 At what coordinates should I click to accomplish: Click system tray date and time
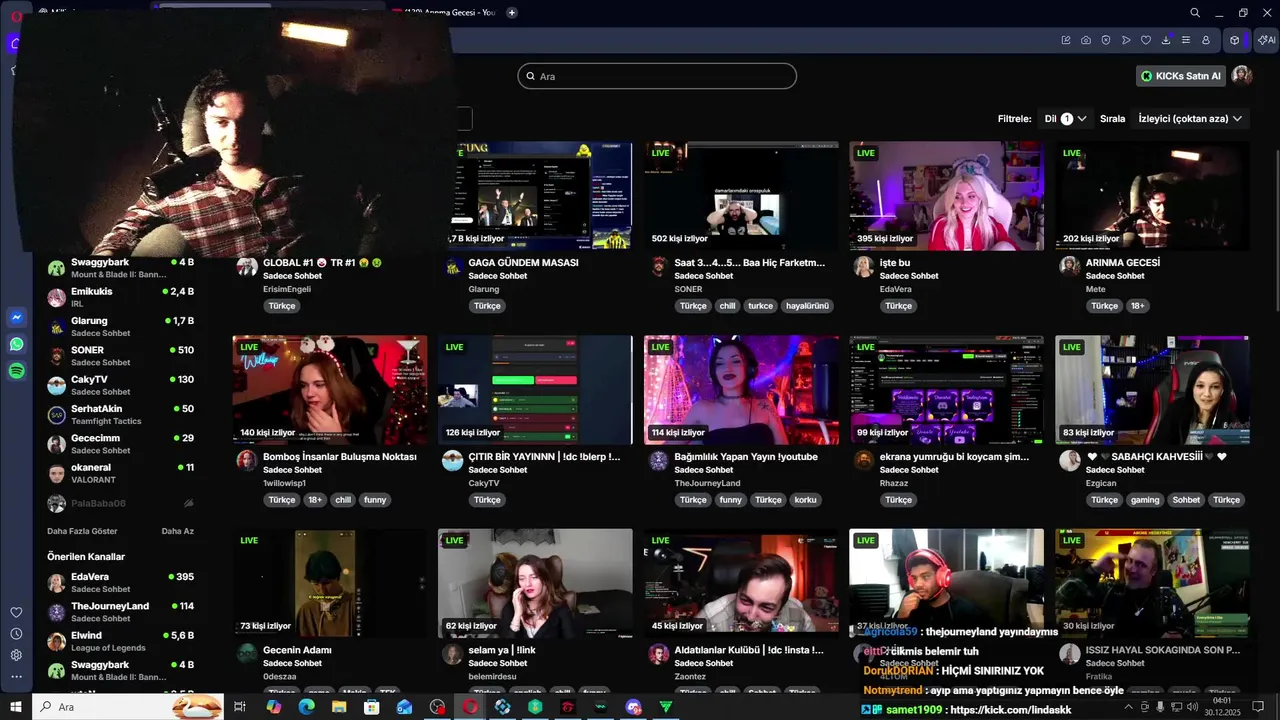pyautogui.click(x=1221, y=707)
